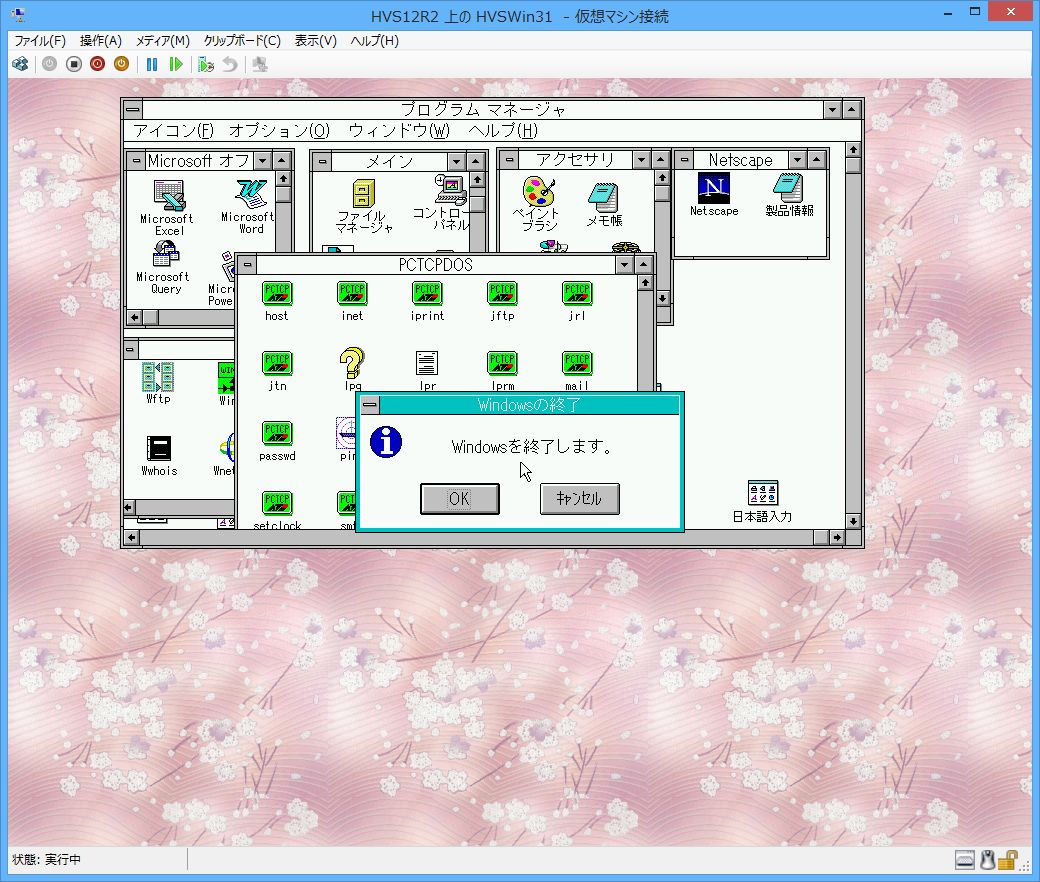The image size is (1040, 882).
Task: Click Program Manager's horizontal scrollbar right arrow
Action: (837, 537)
